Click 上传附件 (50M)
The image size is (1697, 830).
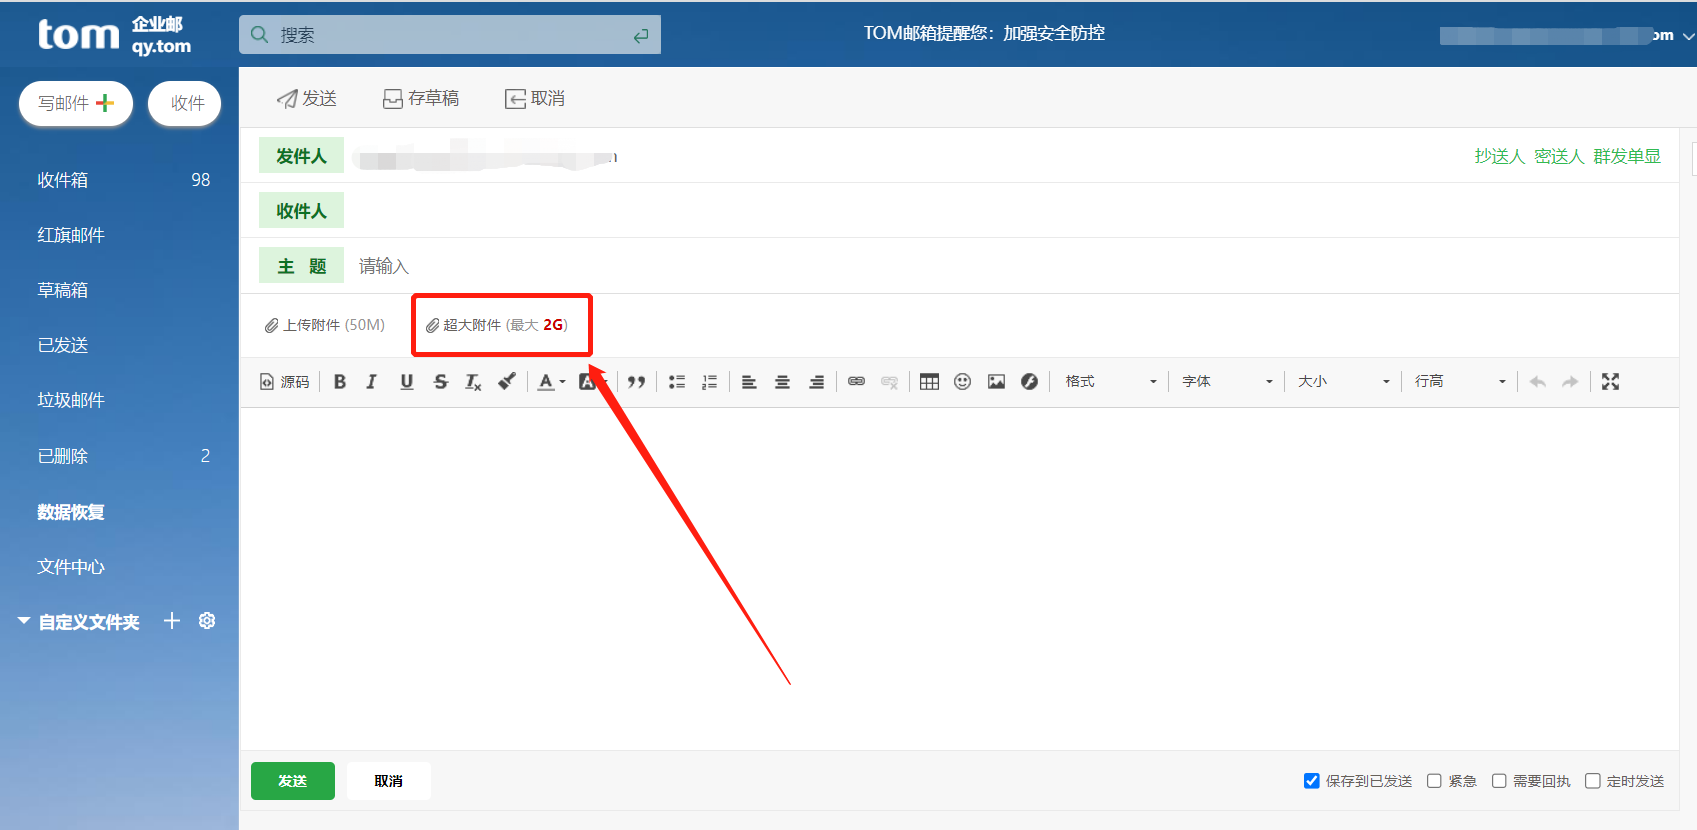[x=325, y=325]
